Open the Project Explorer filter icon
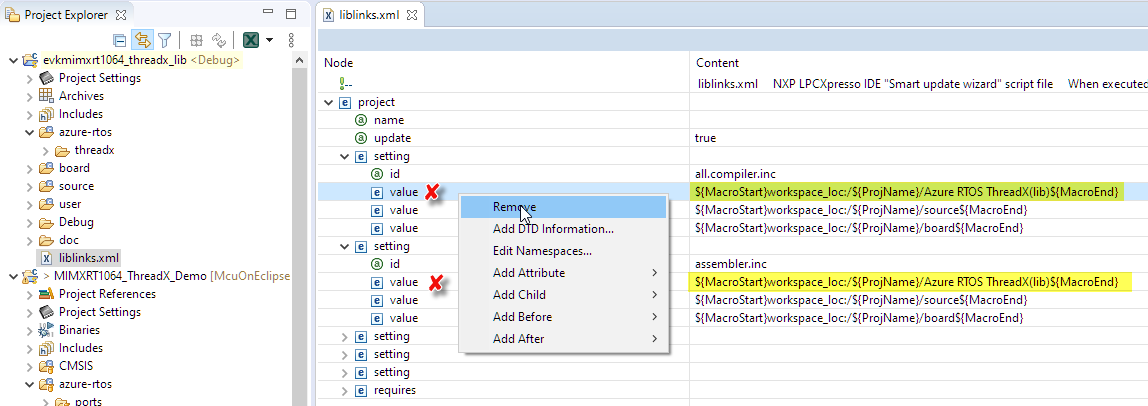 [164, 40]
